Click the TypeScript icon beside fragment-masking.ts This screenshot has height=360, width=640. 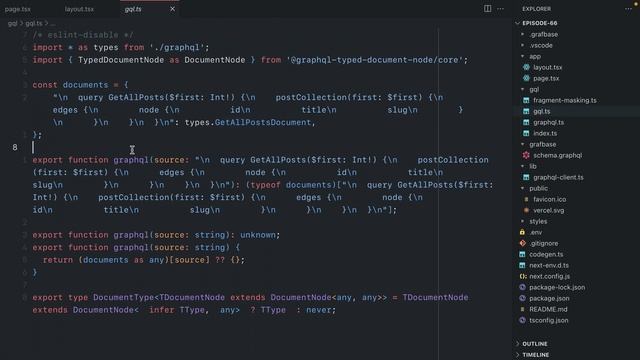(x=526, y=100)
